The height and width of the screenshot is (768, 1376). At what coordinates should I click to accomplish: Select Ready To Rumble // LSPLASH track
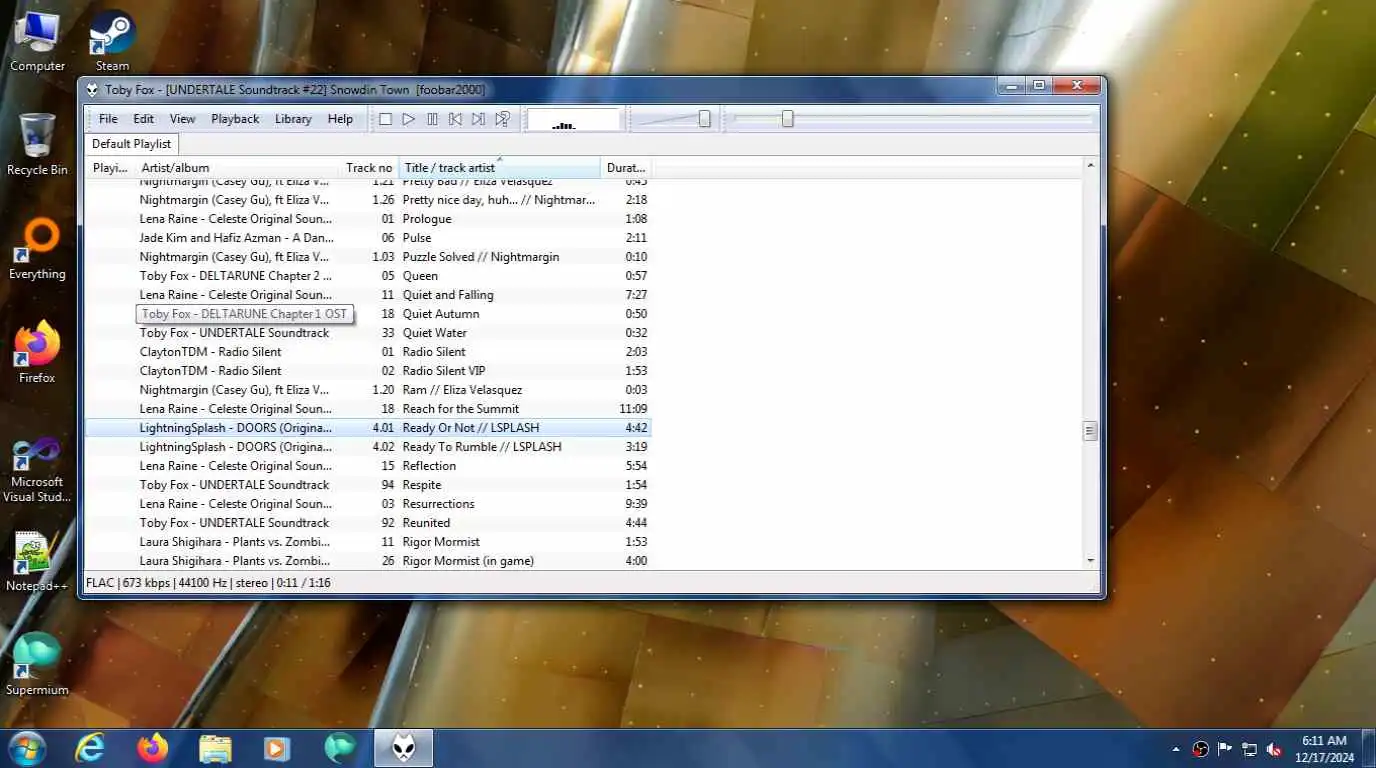pyautogui.click(x=368, y=447)
